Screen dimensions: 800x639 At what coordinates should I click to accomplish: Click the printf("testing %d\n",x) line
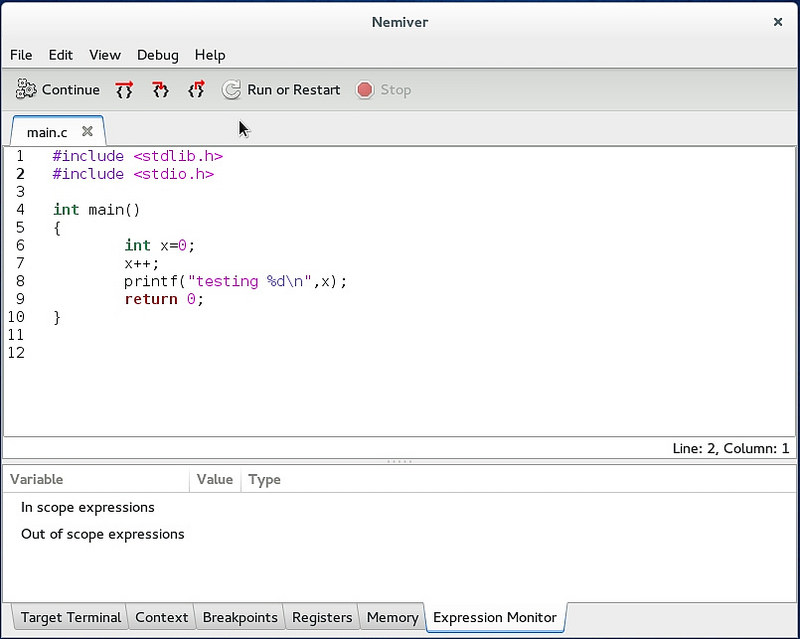(x=235, y=281)
